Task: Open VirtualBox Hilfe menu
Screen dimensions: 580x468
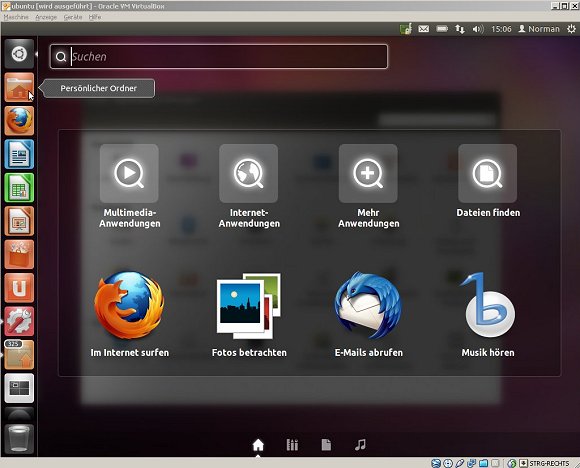Action: pyautogui.click(x=95, y=17)
